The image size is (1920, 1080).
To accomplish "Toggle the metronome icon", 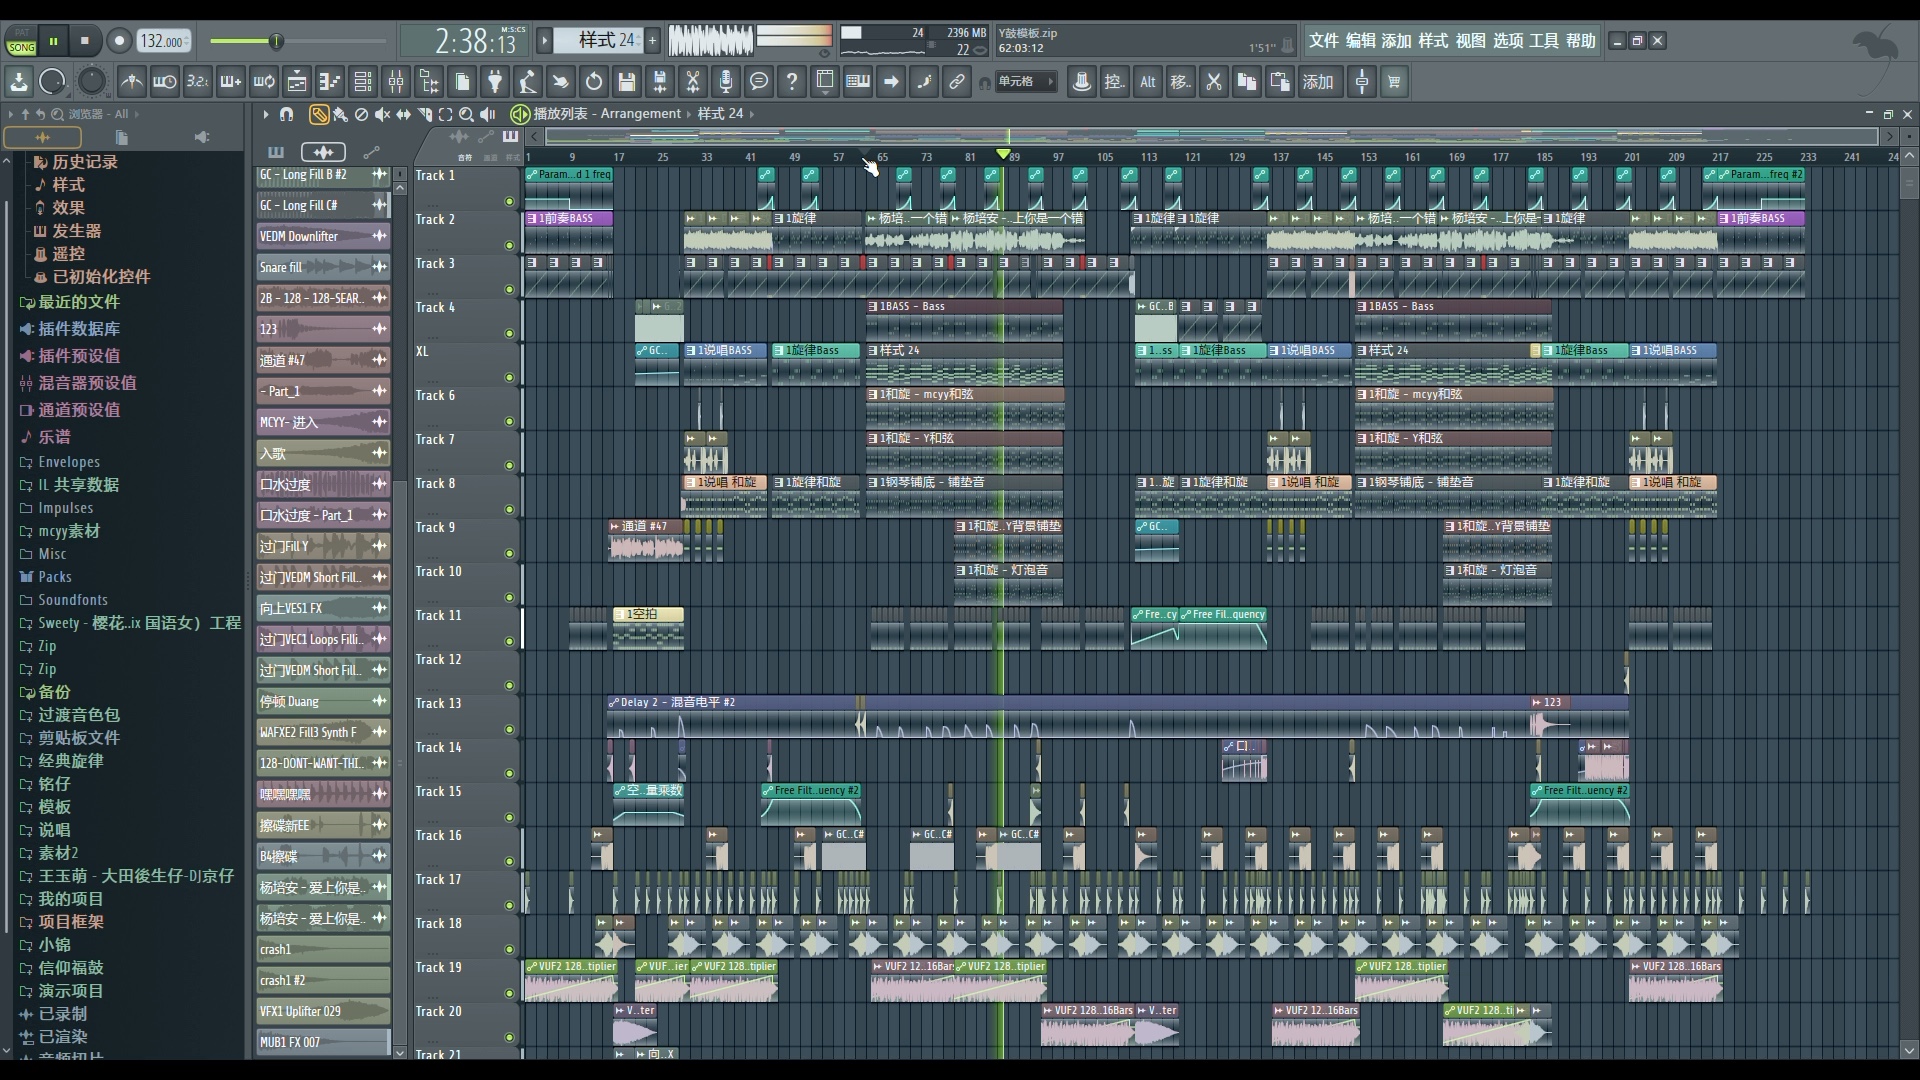I will pos(132,82).
